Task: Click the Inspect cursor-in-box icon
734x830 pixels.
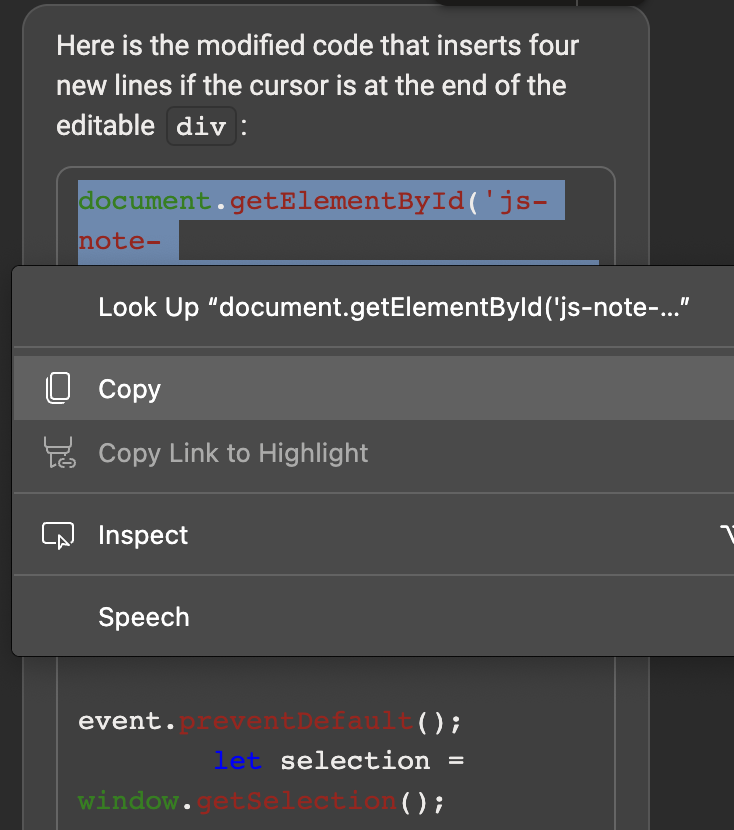Action: [x=58, y=535]
